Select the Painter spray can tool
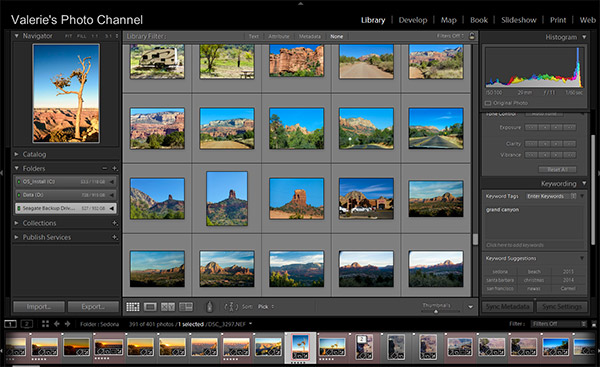The image size is (600, 367). [x=209, y=307]
